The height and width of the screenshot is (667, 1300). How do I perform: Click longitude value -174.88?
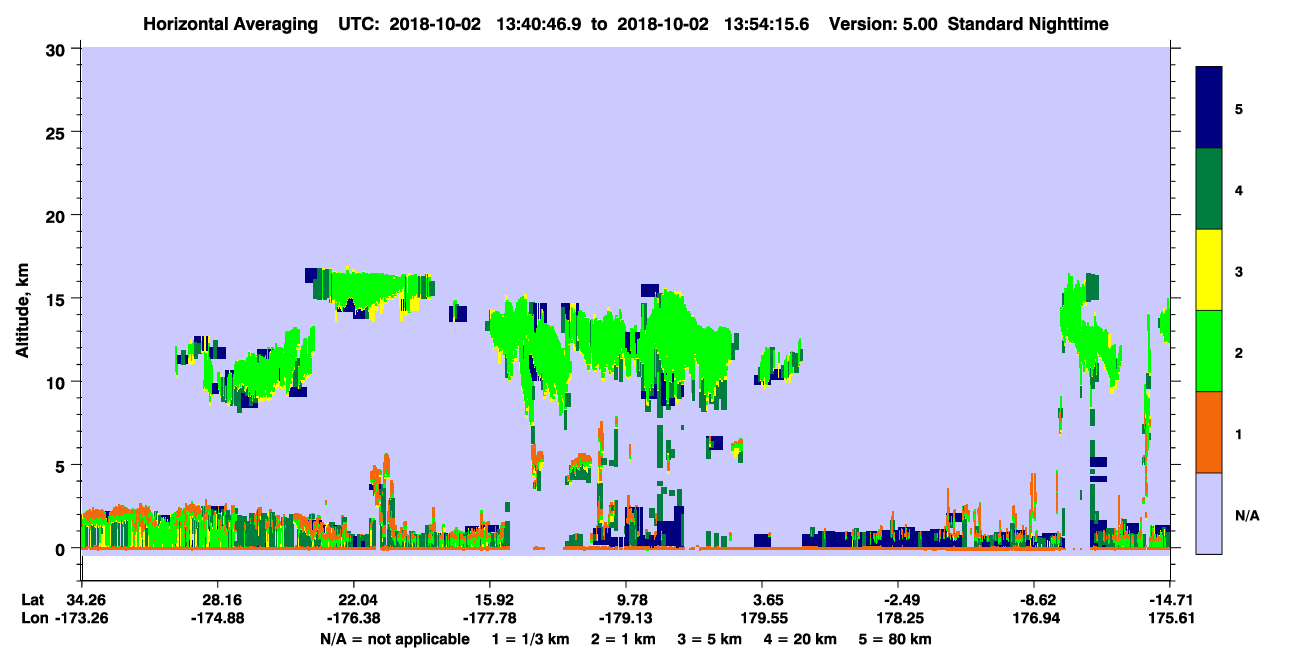tap(217, 619)
